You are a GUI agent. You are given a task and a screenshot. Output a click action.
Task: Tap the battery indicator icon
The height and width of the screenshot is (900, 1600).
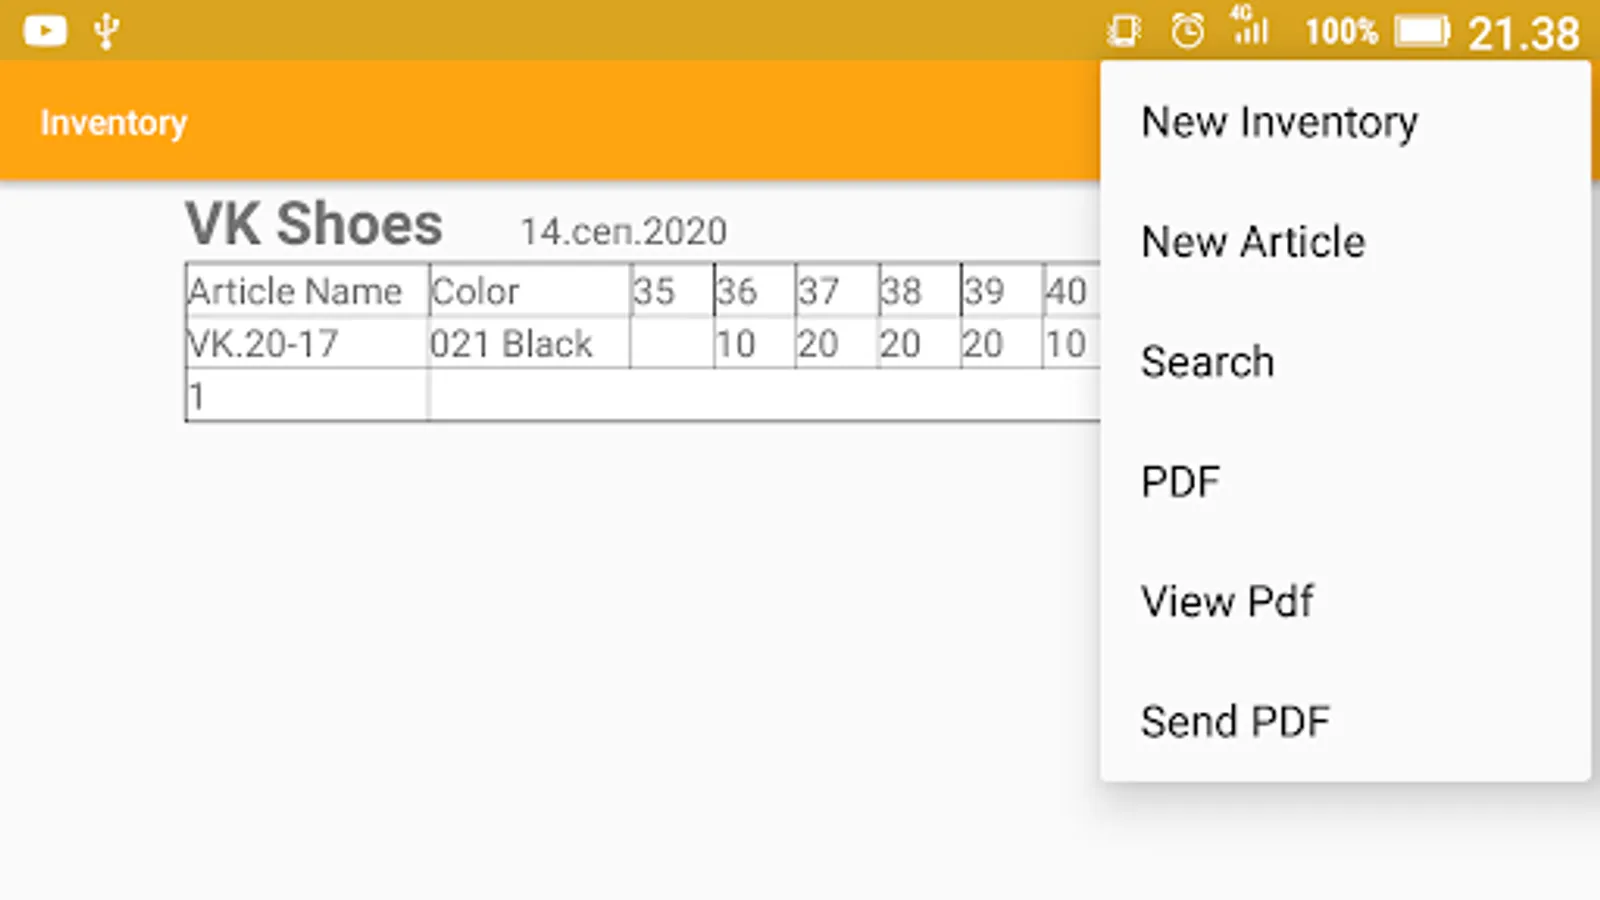[1422, 31]
